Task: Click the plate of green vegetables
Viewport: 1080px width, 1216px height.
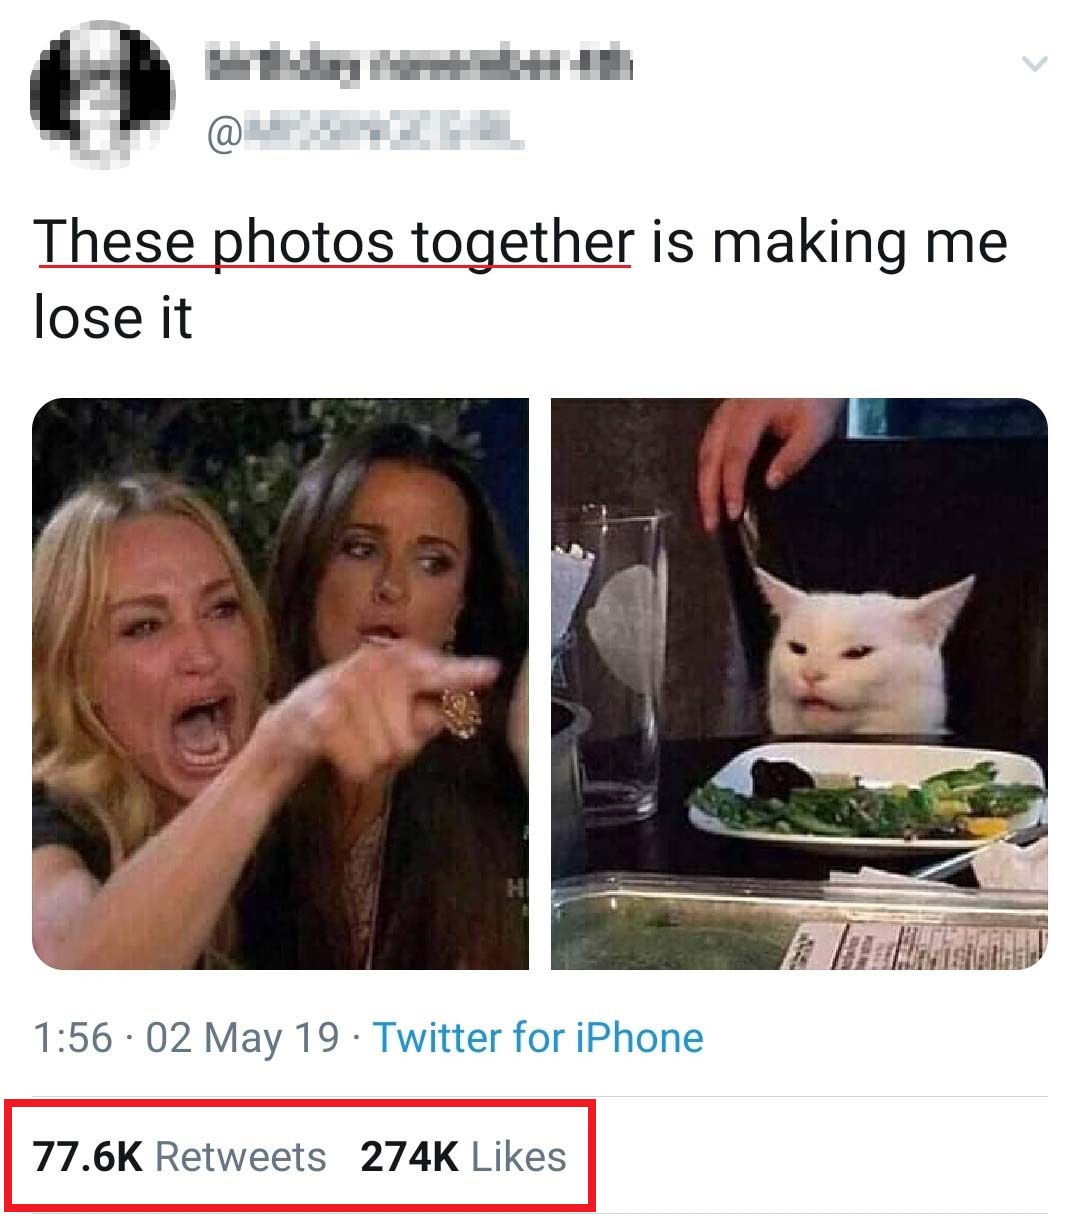Action: click(868, 800)
